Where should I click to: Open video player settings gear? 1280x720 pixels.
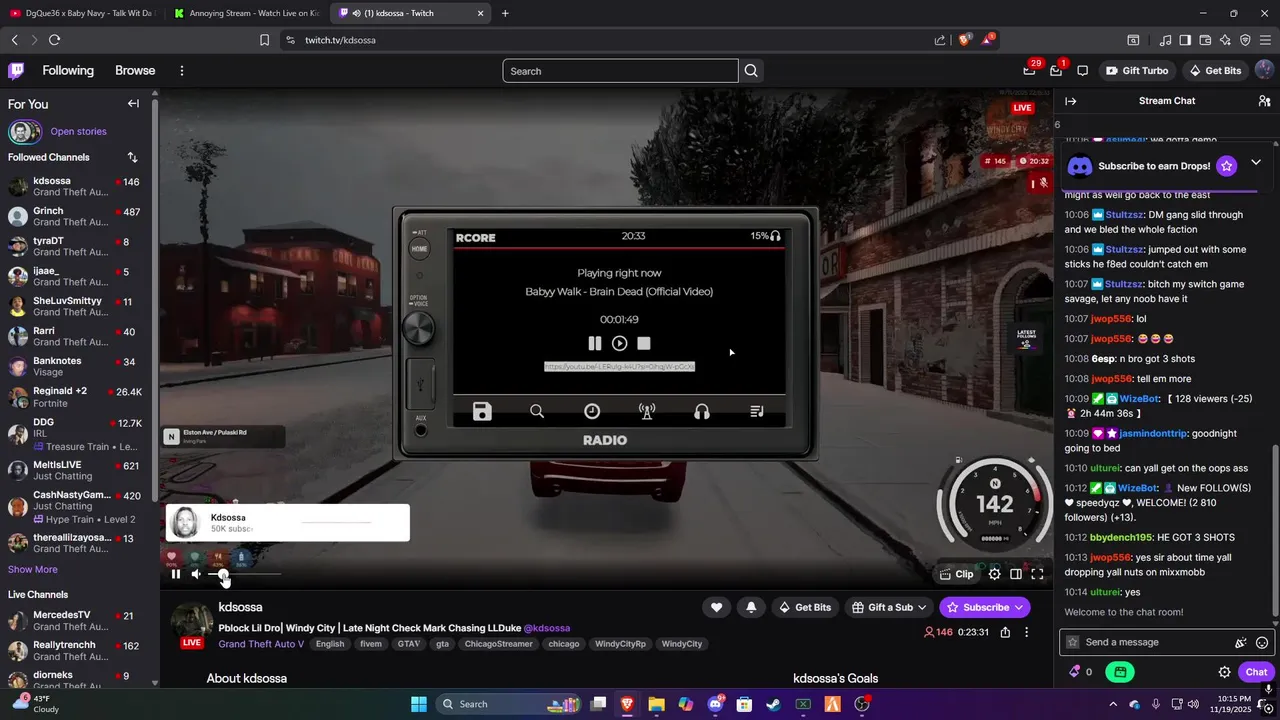994,574
